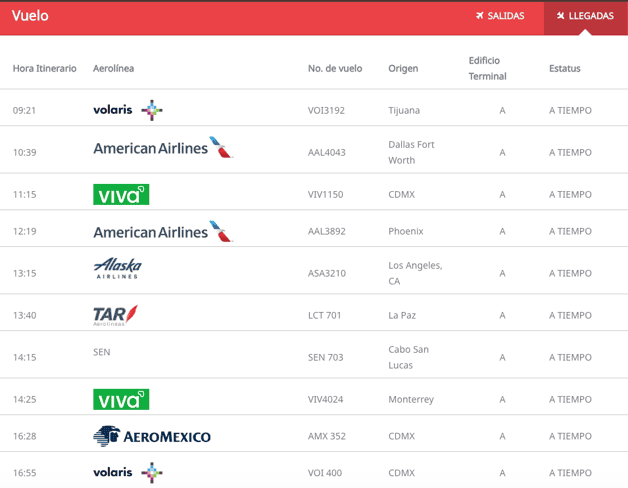This screenshot has width=628, height=488.
Task: Select the LLEGADAS arrivals tab
Action: (x=585, y=16)
